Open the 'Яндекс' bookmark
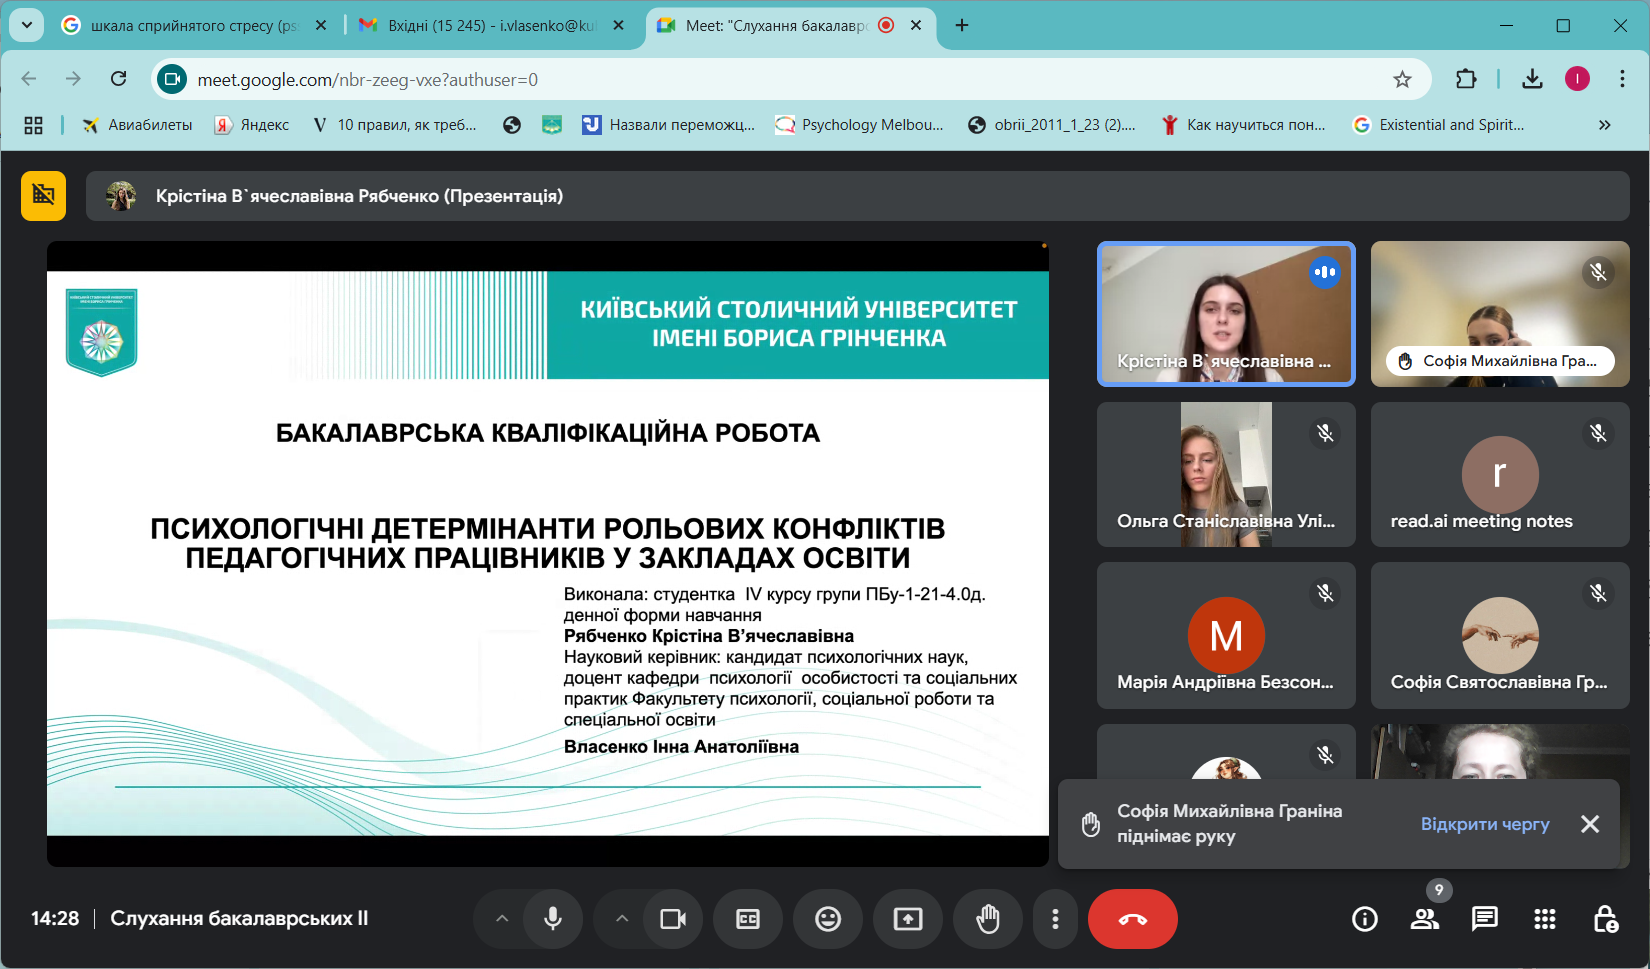Viewport: 1650px width, 969px height. tap(252, 125)
